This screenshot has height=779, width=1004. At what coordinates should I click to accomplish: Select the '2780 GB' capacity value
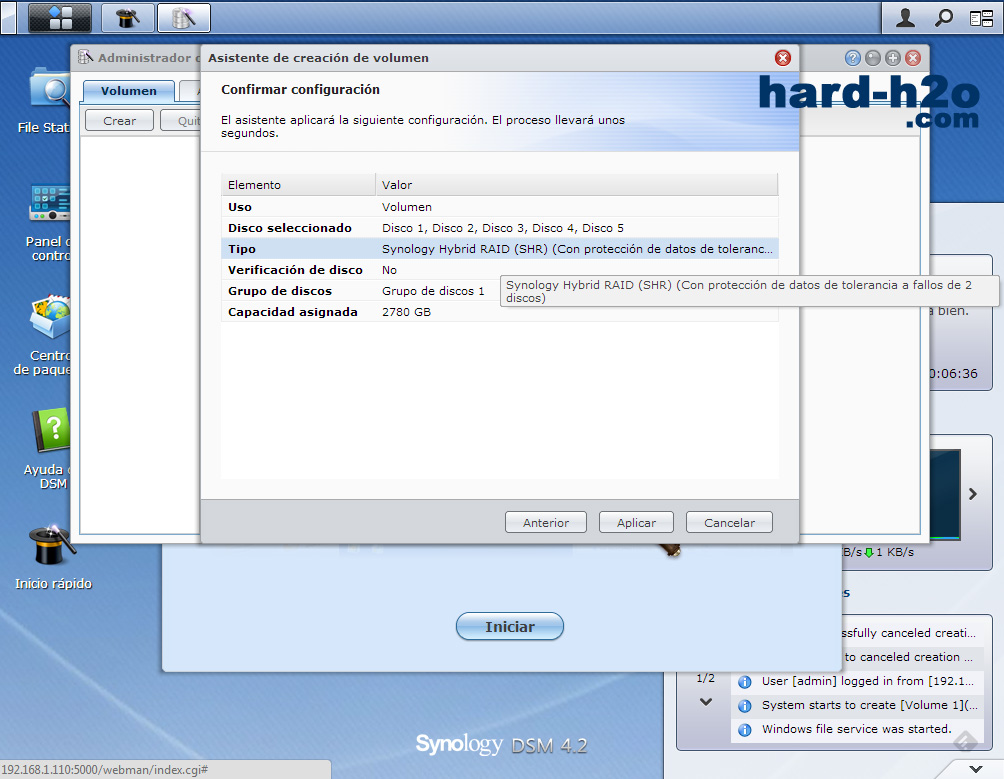coord(406,312)
